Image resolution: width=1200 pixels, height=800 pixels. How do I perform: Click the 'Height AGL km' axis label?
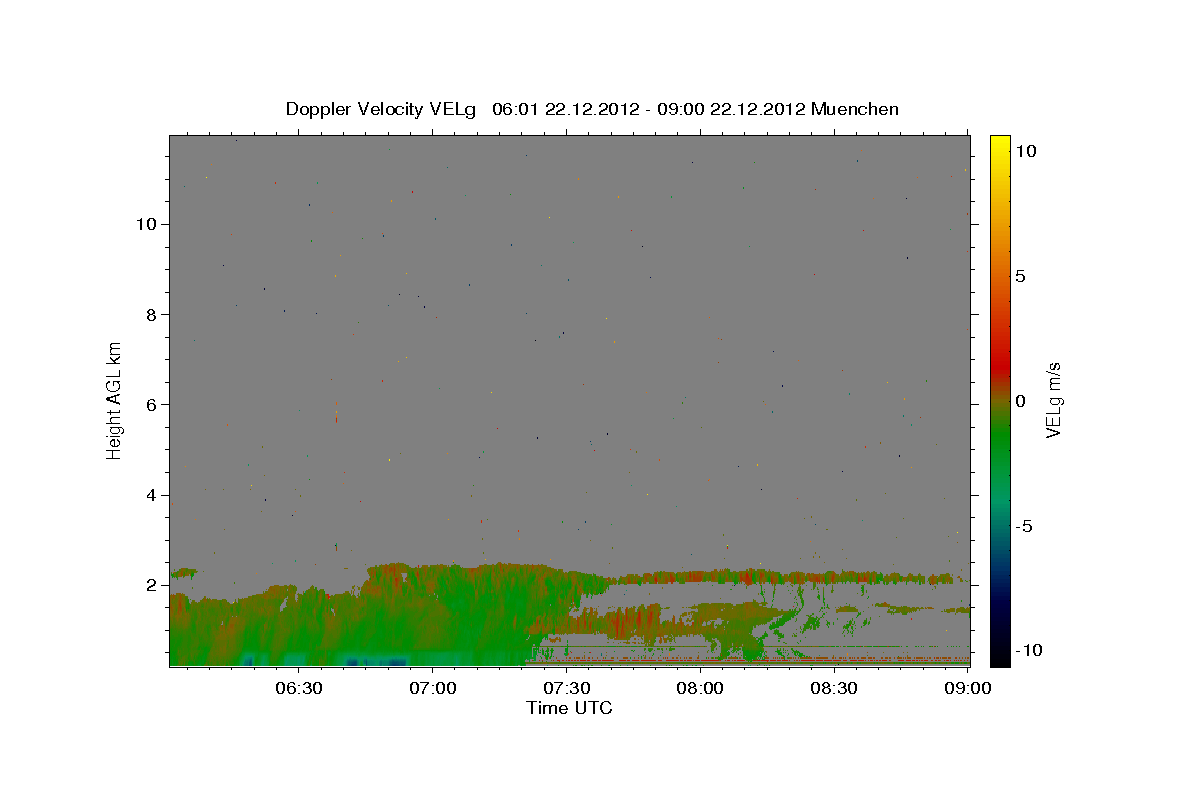(x=115, y=400)
